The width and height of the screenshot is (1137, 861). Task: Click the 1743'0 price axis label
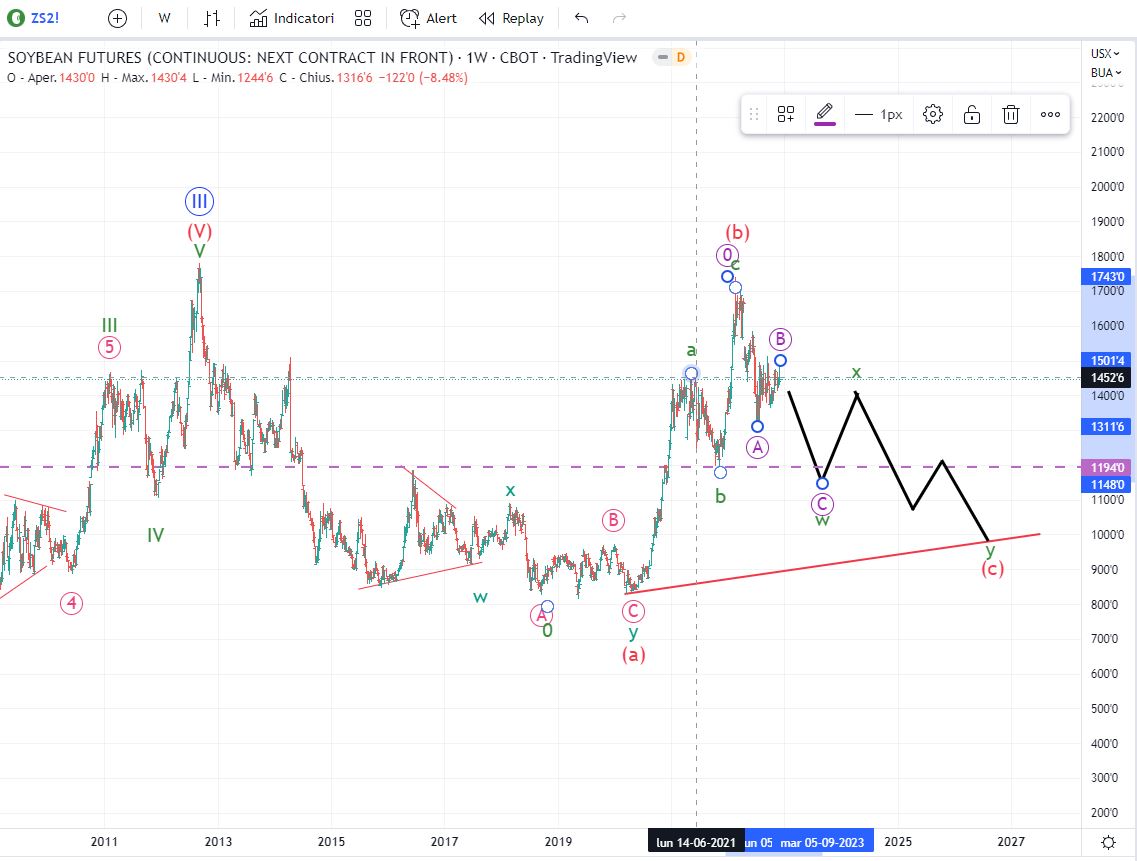1107,276
